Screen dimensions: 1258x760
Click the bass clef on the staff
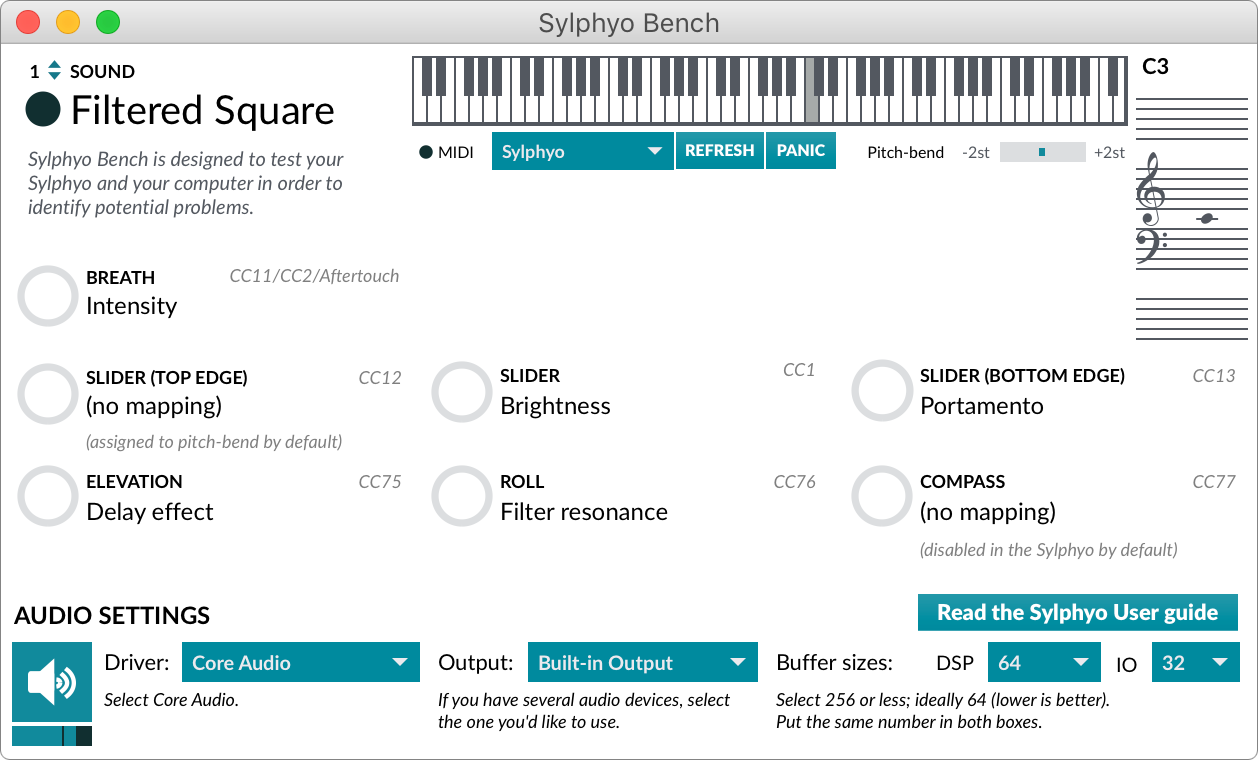click(x=1151, y=245)
